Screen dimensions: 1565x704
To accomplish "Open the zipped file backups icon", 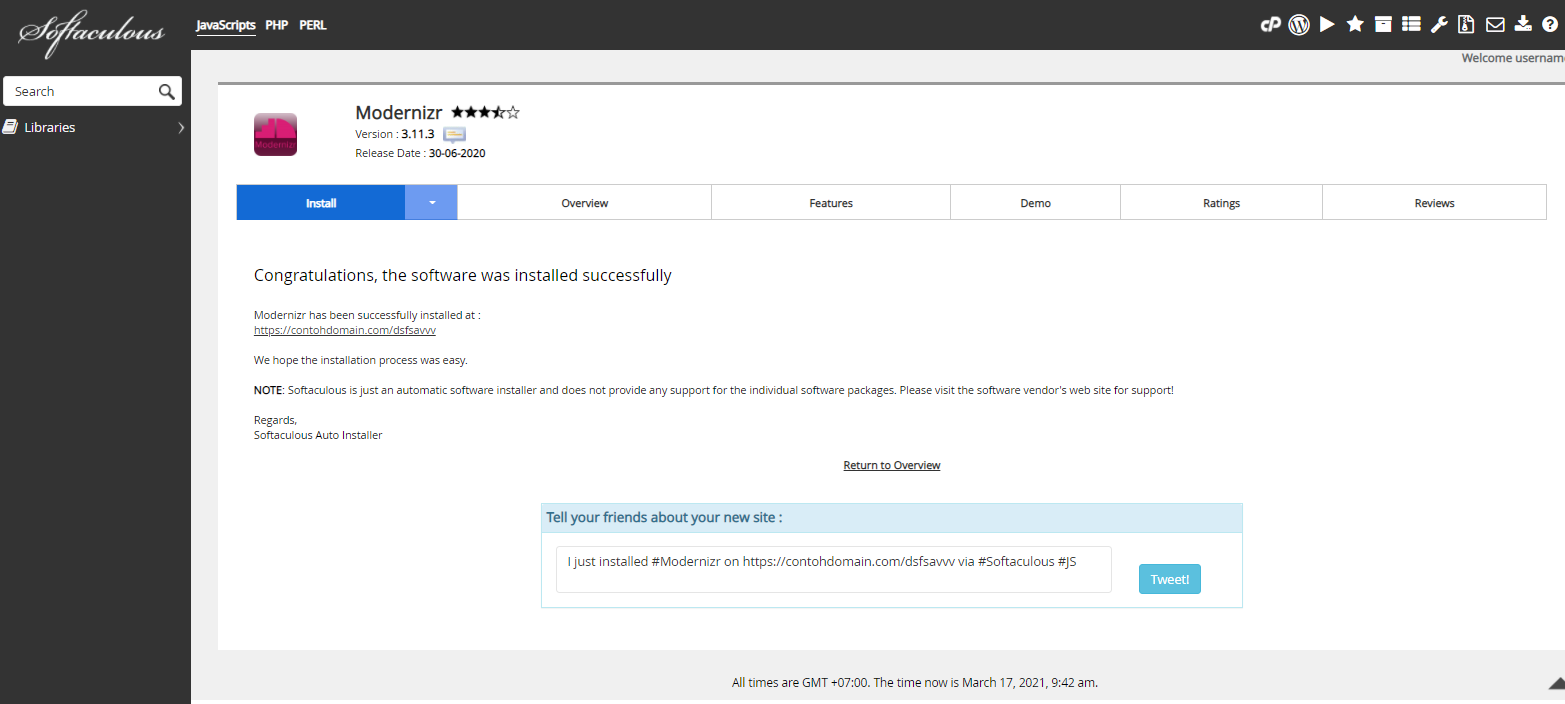I will (1467, 25).
